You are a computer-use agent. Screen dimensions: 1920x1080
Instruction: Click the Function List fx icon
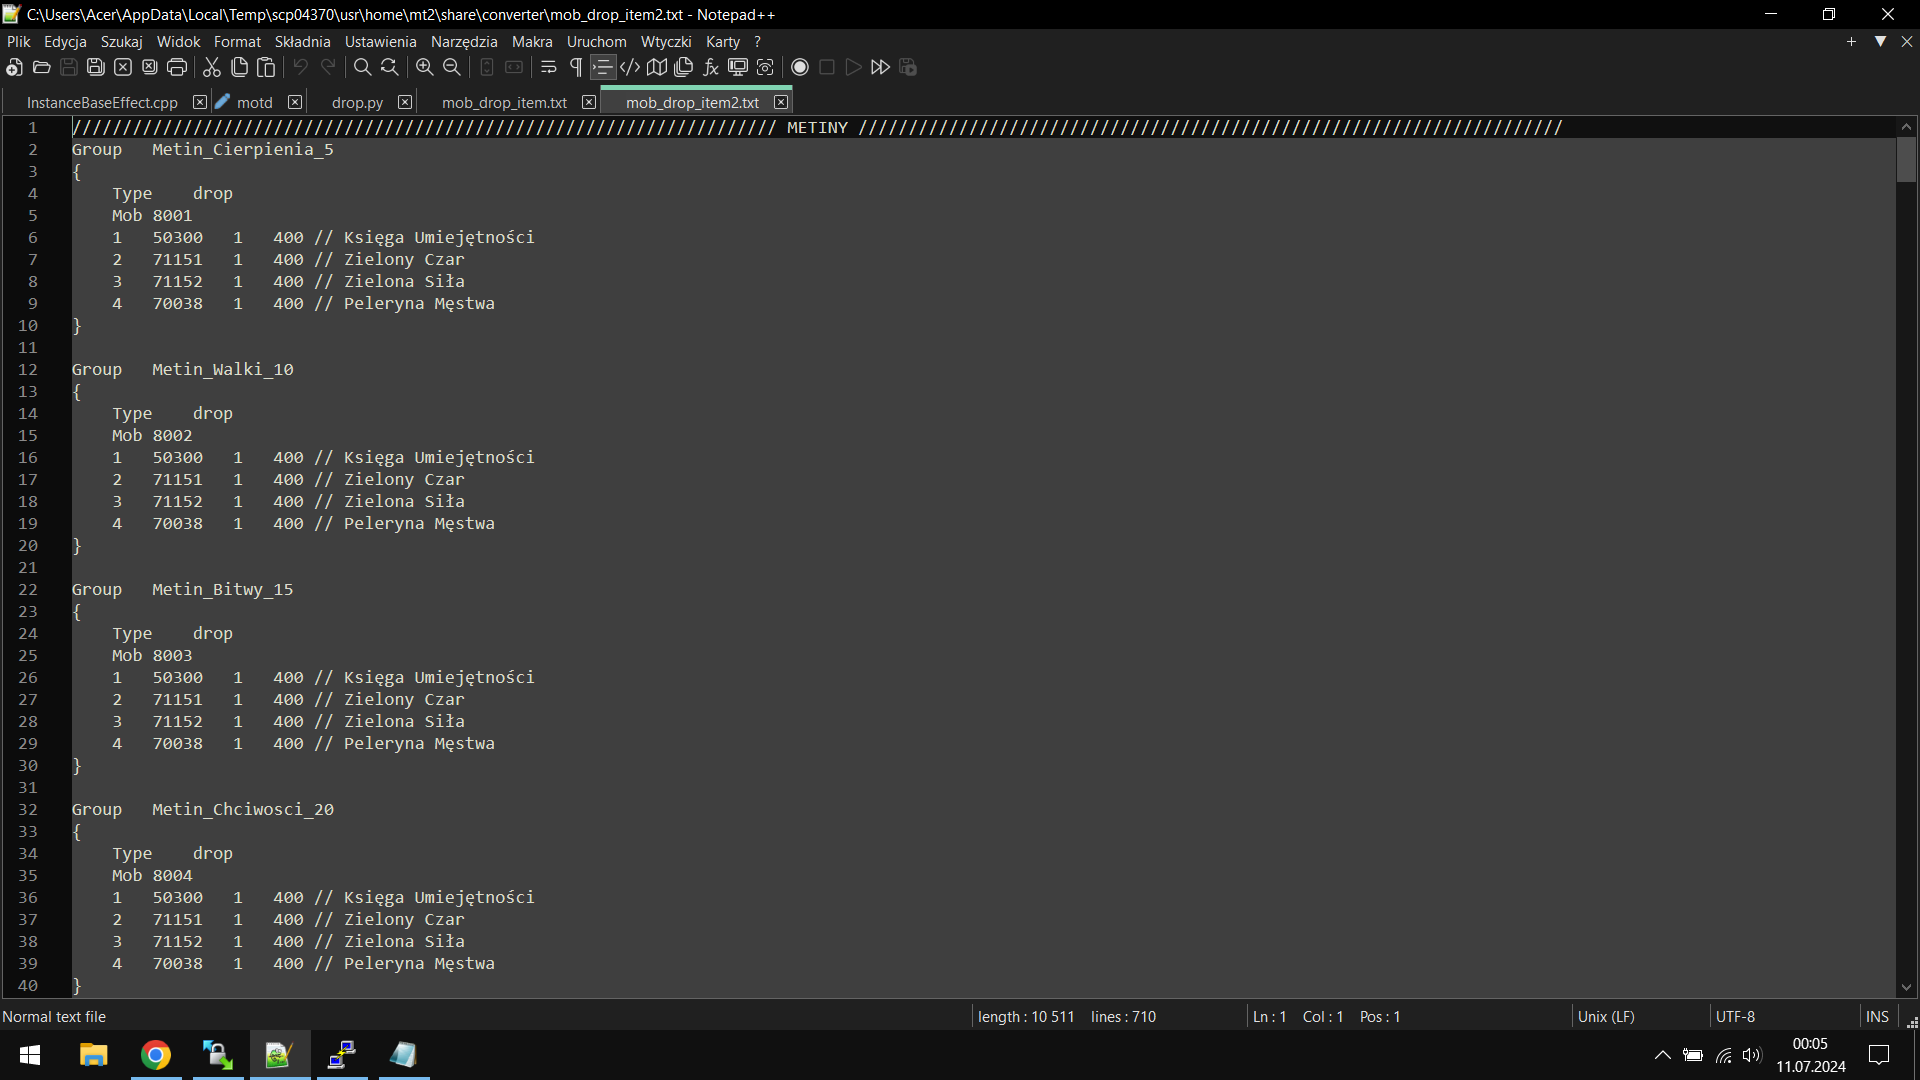tap(711, 67)
